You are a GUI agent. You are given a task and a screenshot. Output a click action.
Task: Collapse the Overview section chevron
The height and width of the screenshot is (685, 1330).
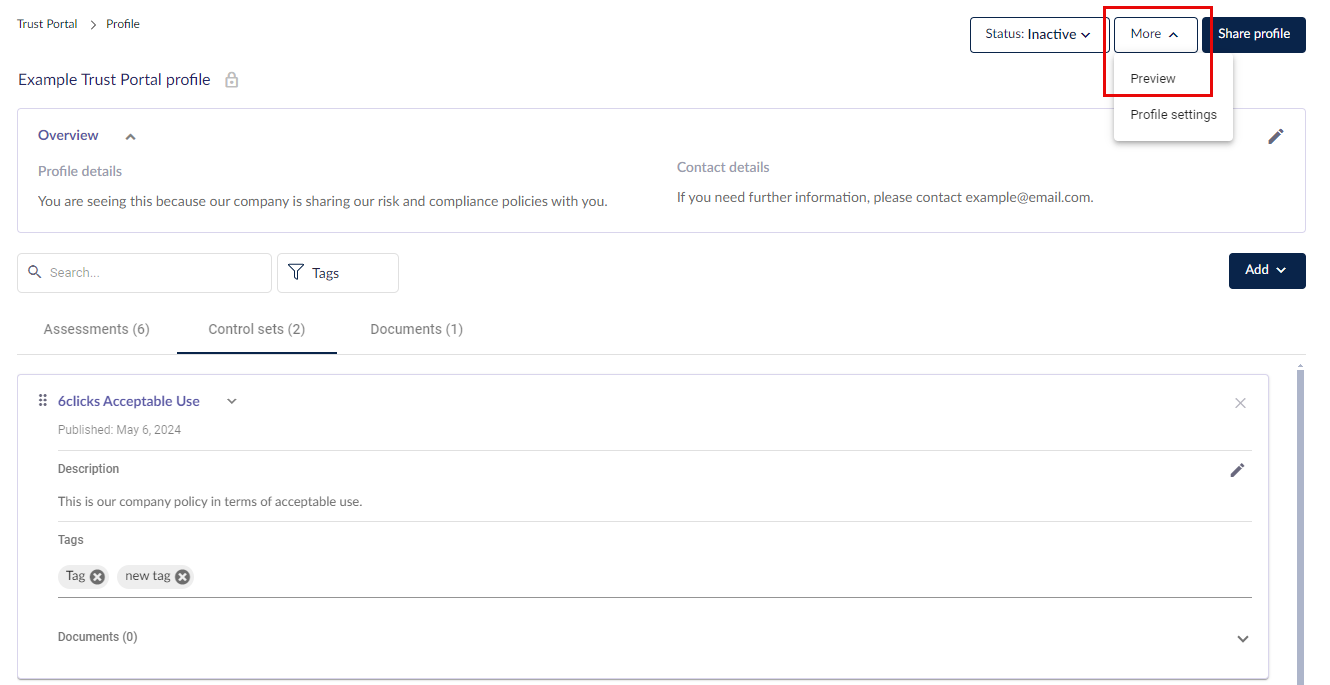pos(130,136)
